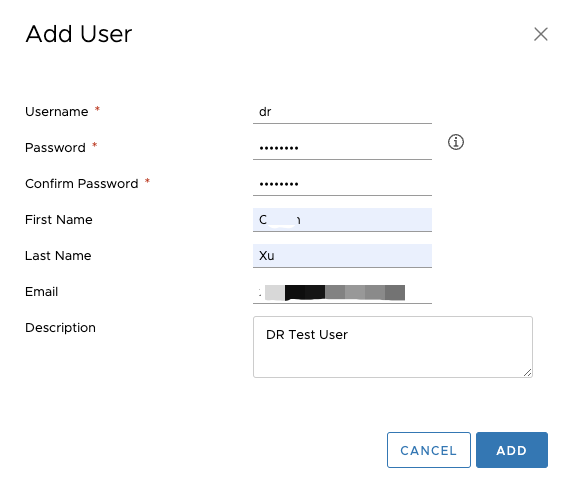Click the ADD button
The width and height of the screenshot is (571, 490).
pos(512,450)
